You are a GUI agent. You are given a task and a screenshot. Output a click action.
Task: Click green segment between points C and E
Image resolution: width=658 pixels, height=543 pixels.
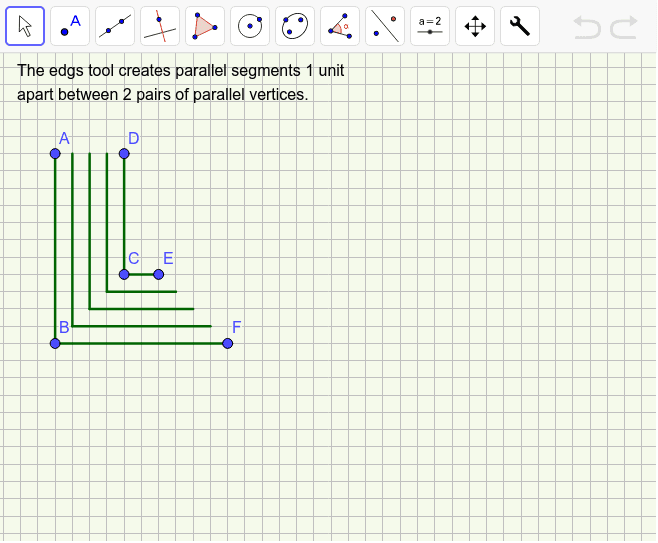141,274
